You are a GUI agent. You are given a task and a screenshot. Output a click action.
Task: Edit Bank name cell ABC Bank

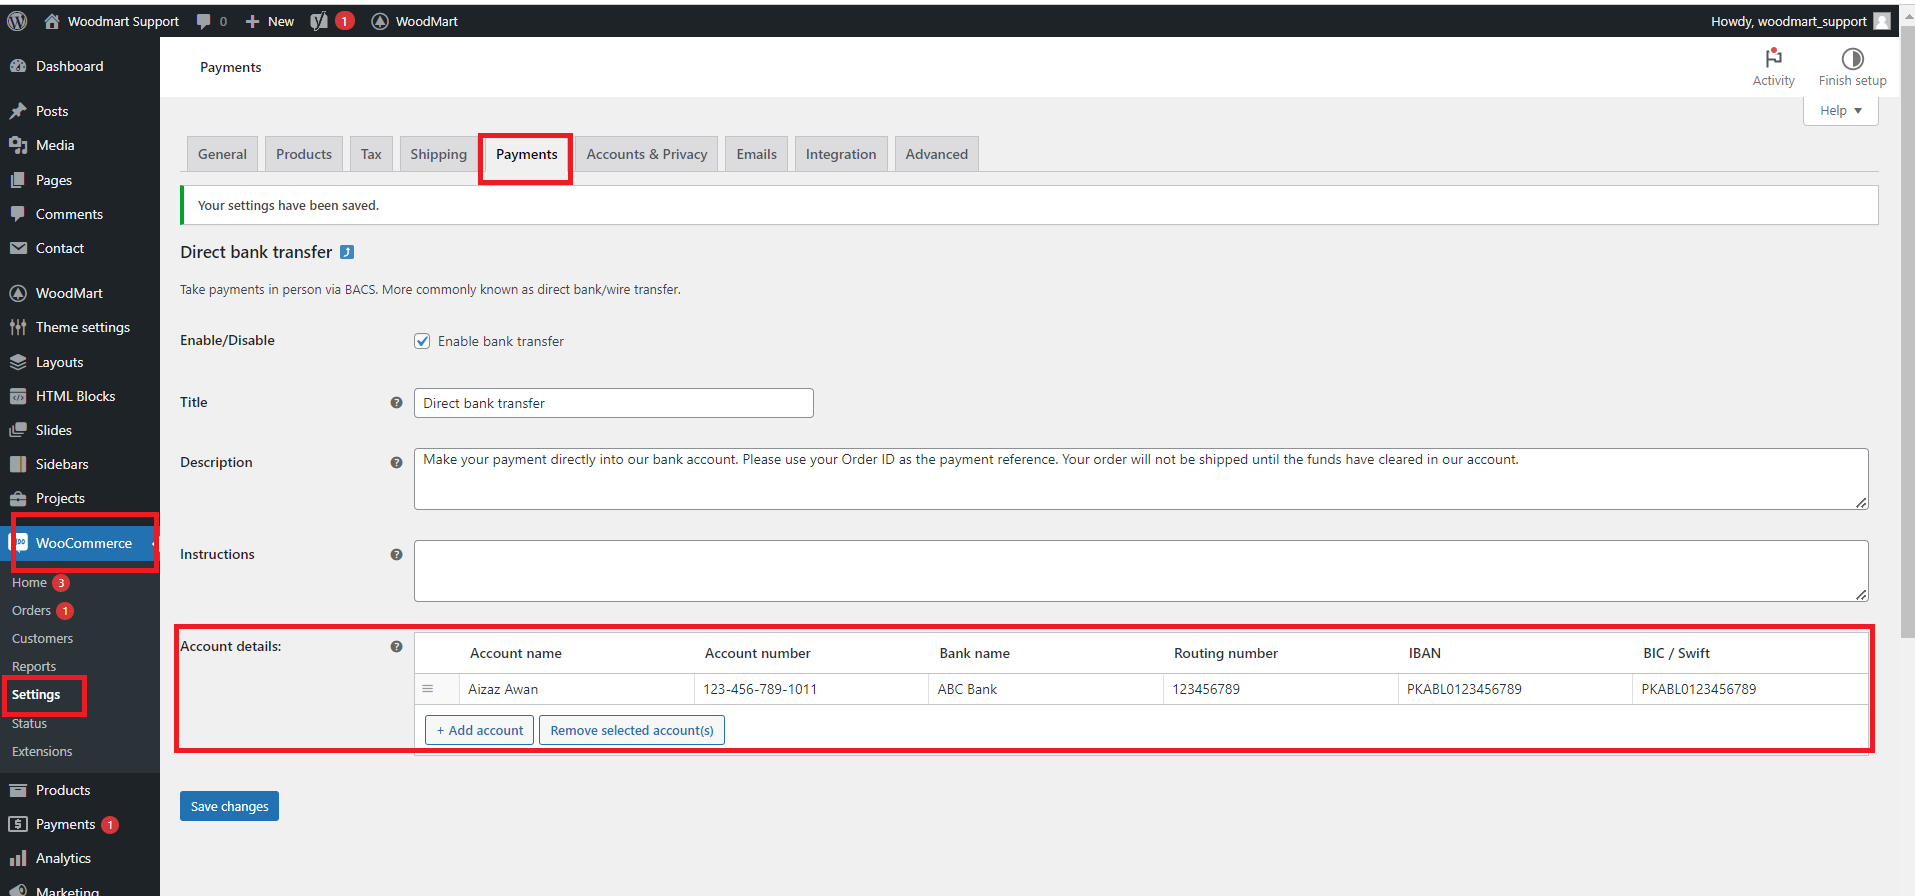click(x=1046, y=689)
